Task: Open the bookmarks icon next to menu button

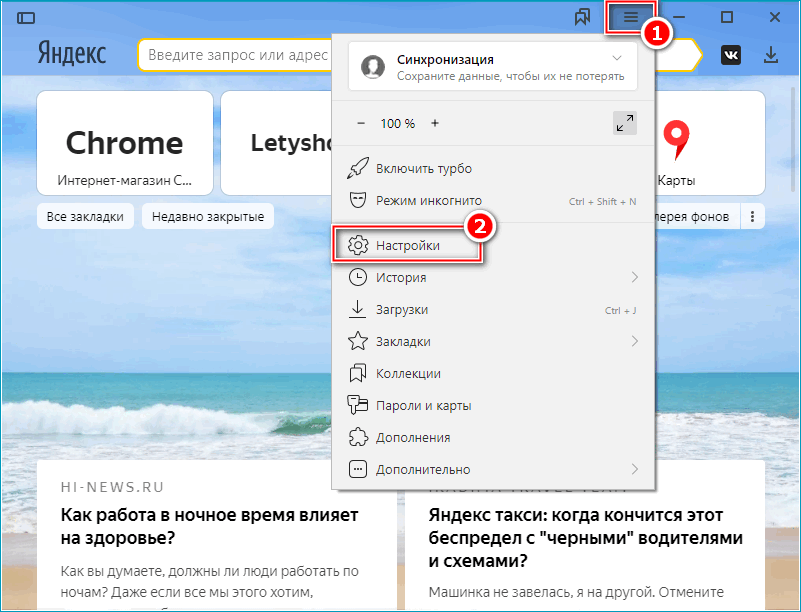Action: pyautogui.click(x=583, y=18)
